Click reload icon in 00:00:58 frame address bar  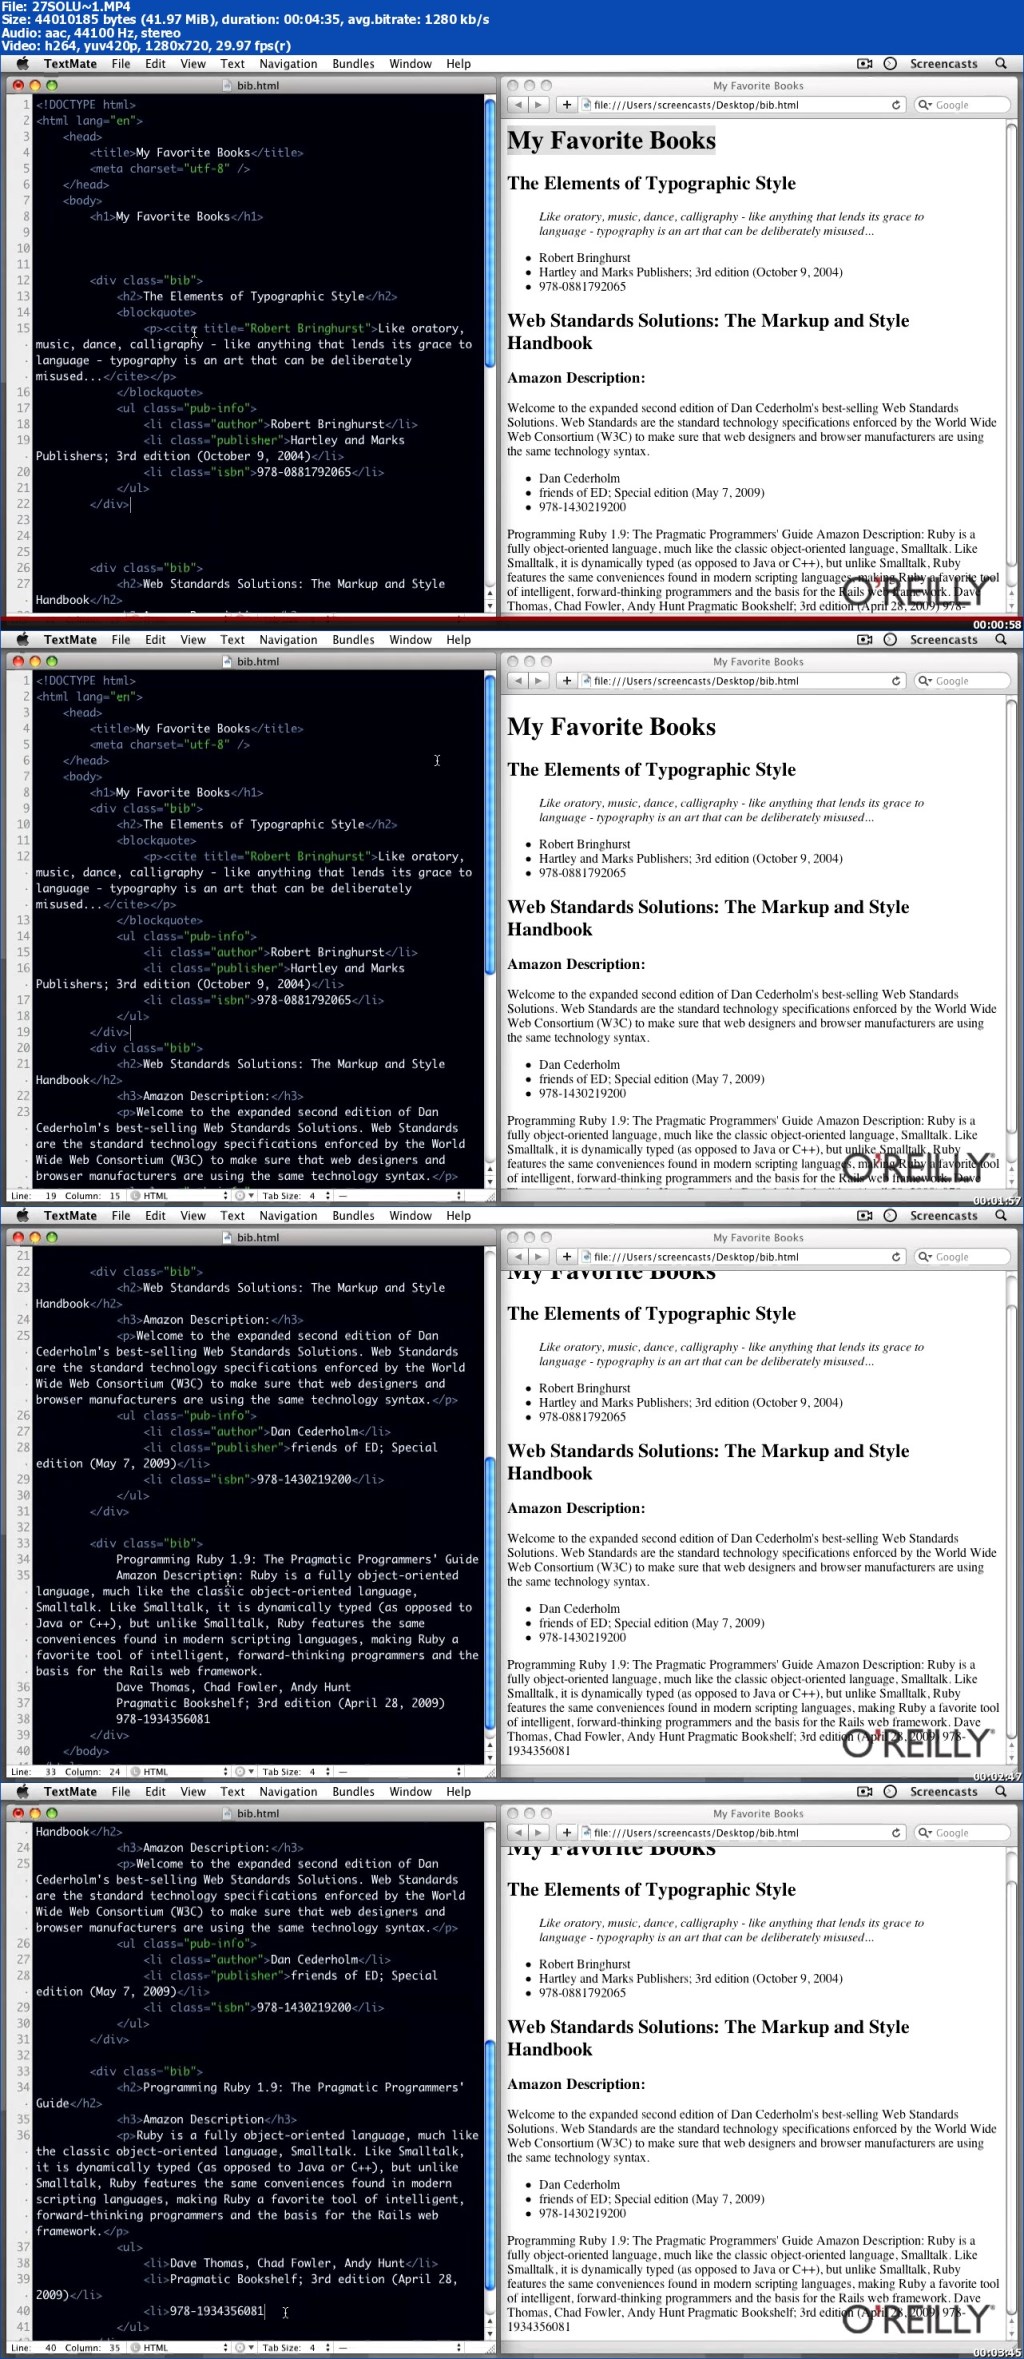[896, 105]
